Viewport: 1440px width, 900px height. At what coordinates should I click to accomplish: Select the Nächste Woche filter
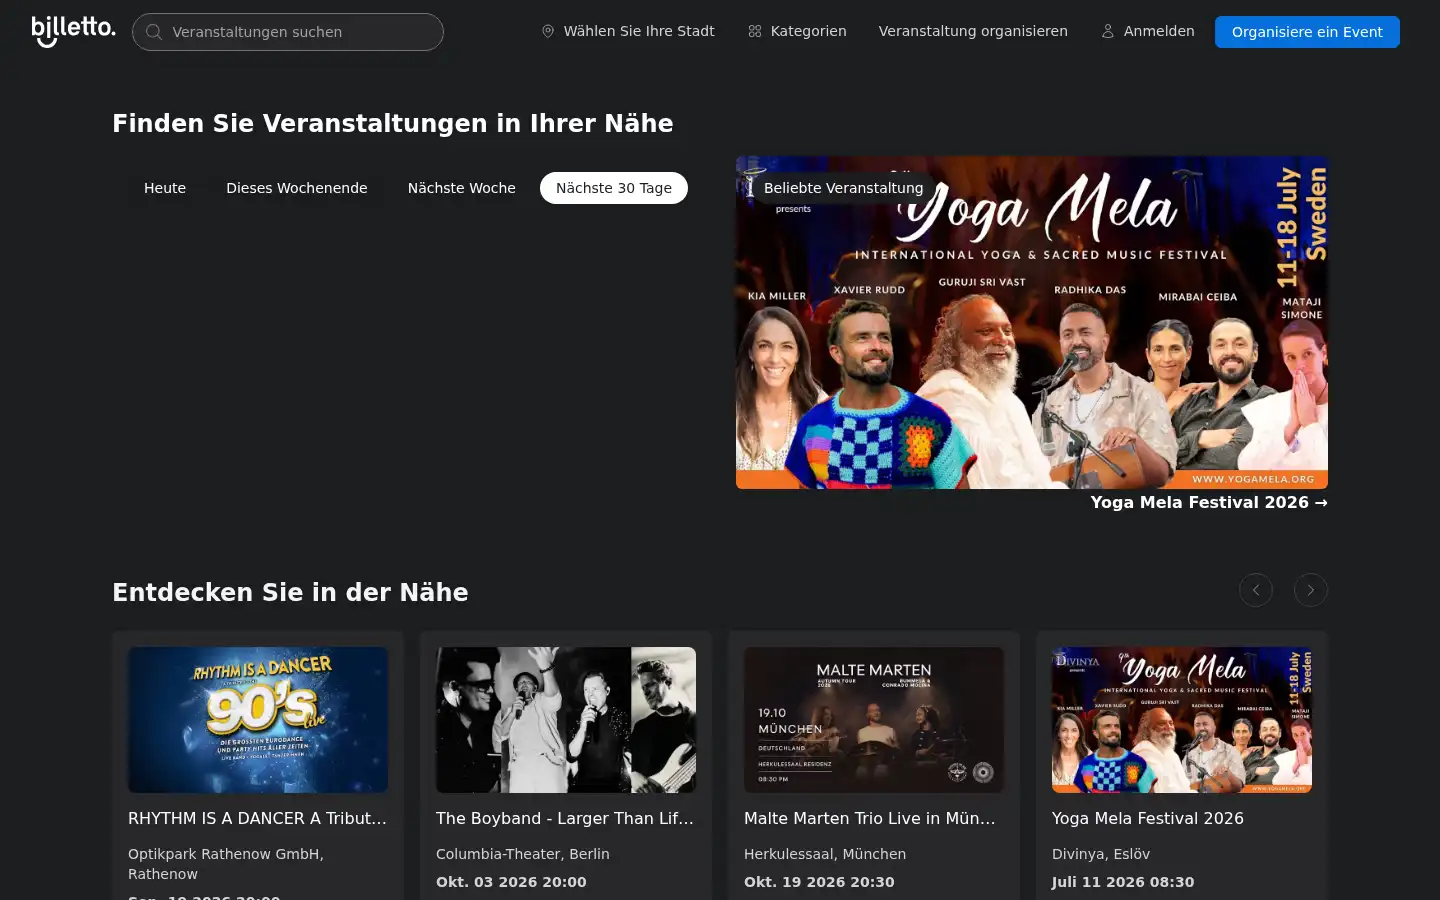tap(462, 188)
